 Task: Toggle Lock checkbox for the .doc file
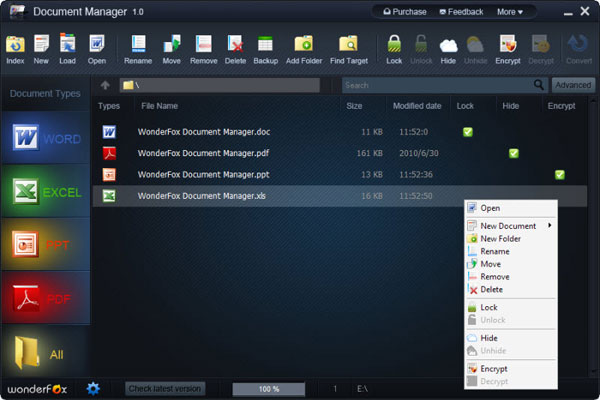point(468,132)
